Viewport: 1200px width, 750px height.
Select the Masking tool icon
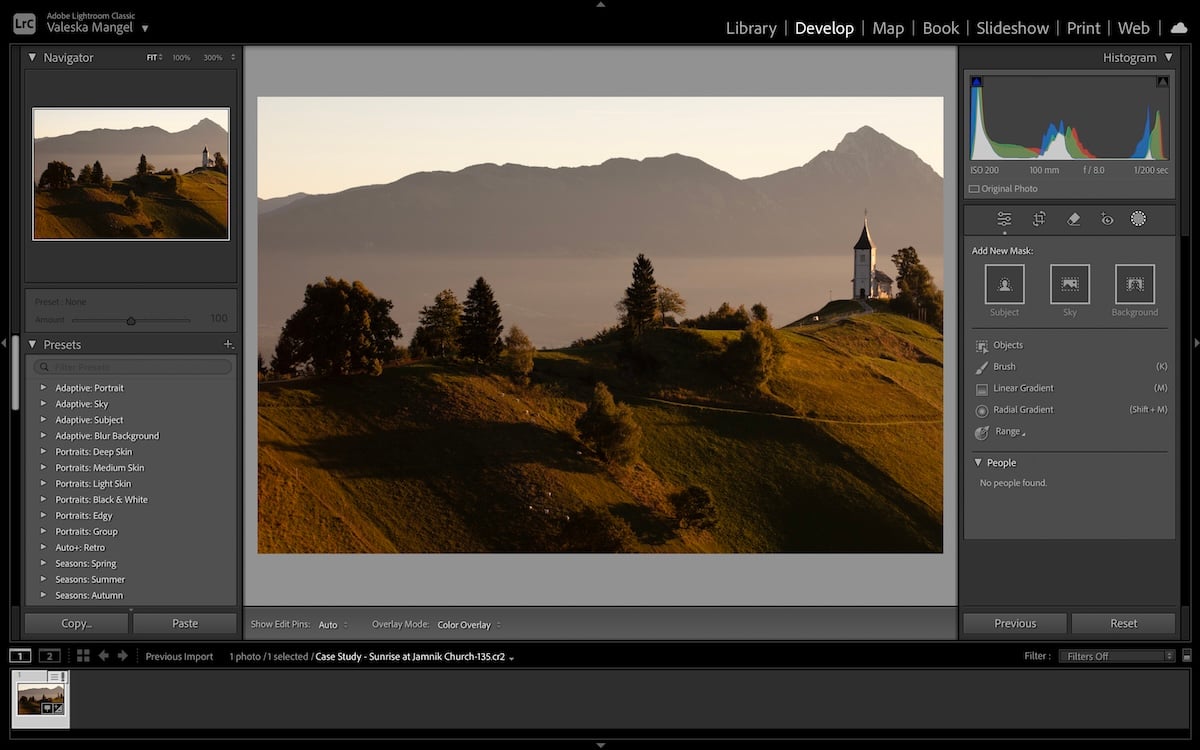[x=1138, y=218]
